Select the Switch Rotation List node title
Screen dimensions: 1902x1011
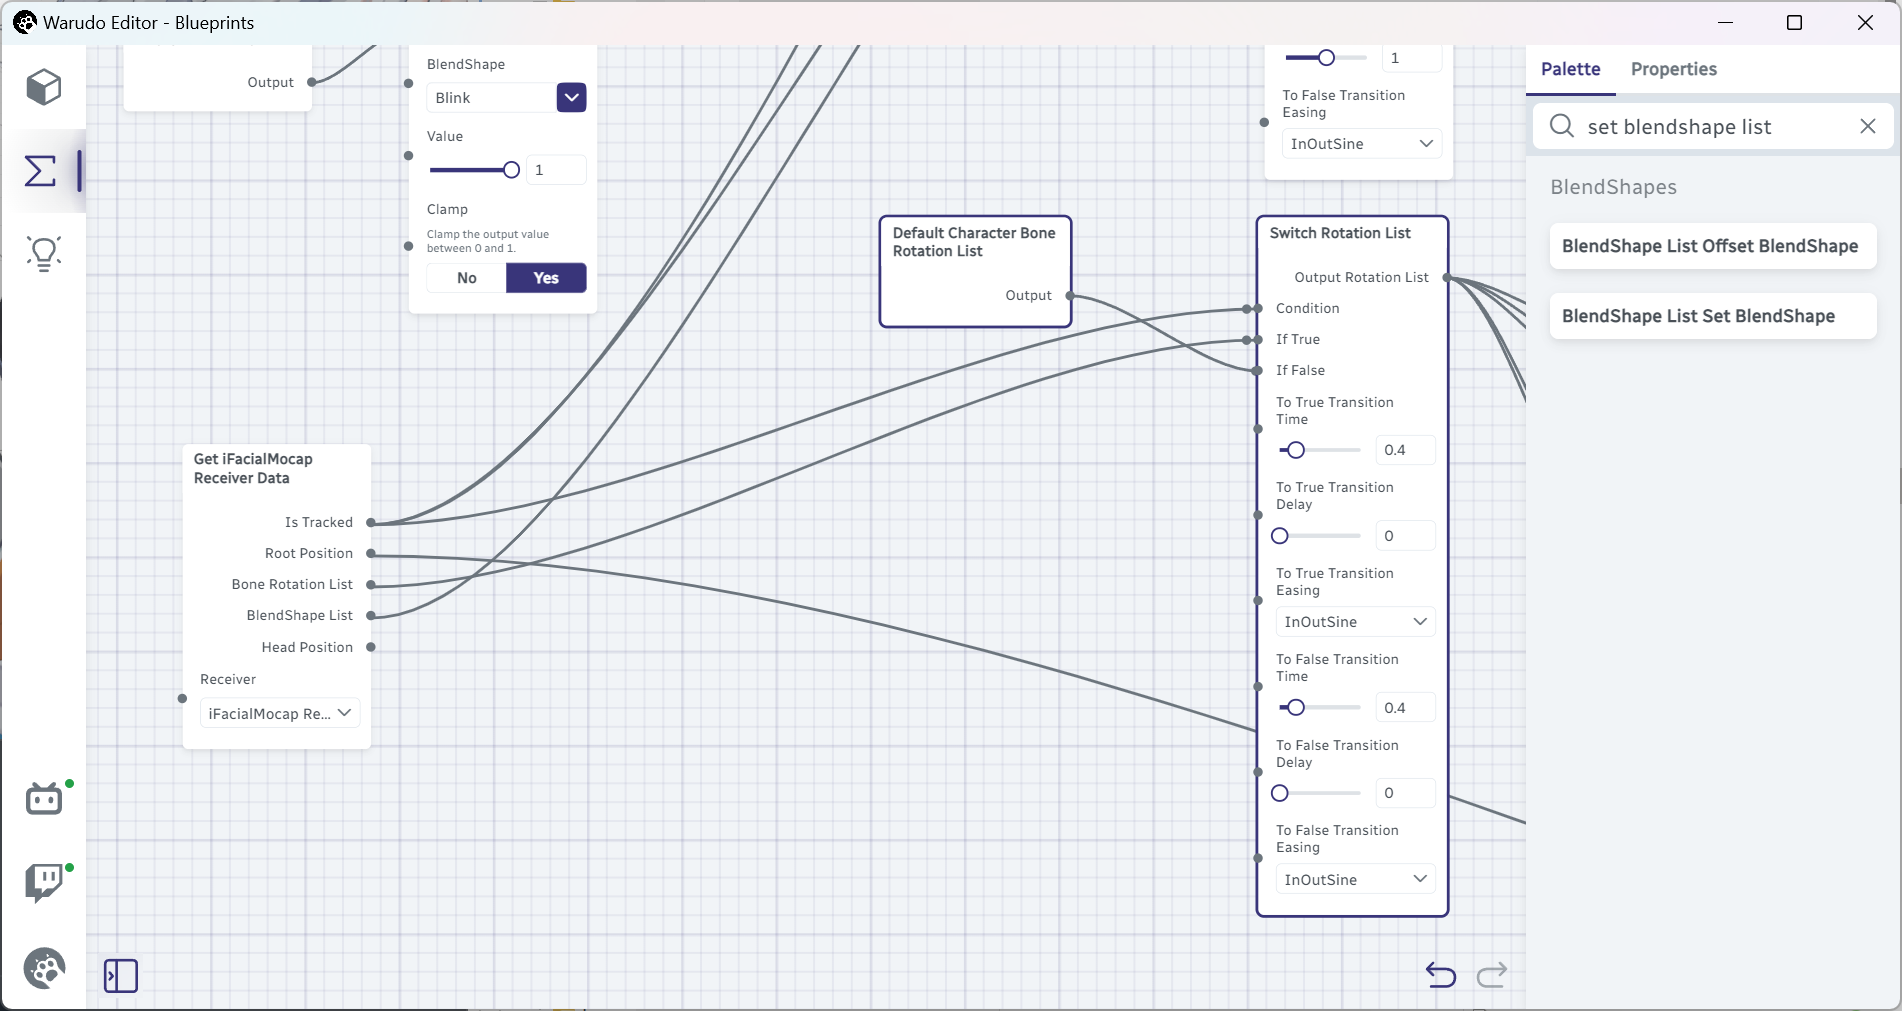[1340, 233]
